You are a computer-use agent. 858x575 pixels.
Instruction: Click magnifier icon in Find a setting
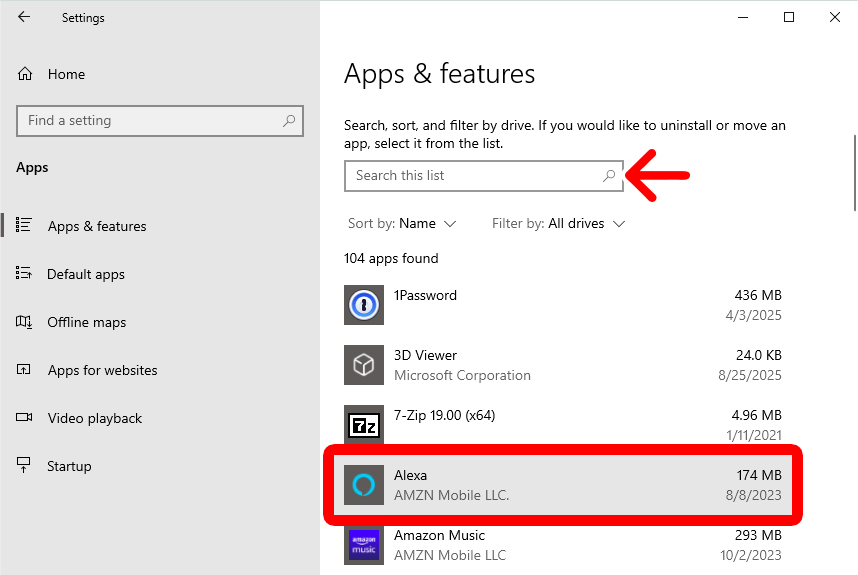pos(289,121)
